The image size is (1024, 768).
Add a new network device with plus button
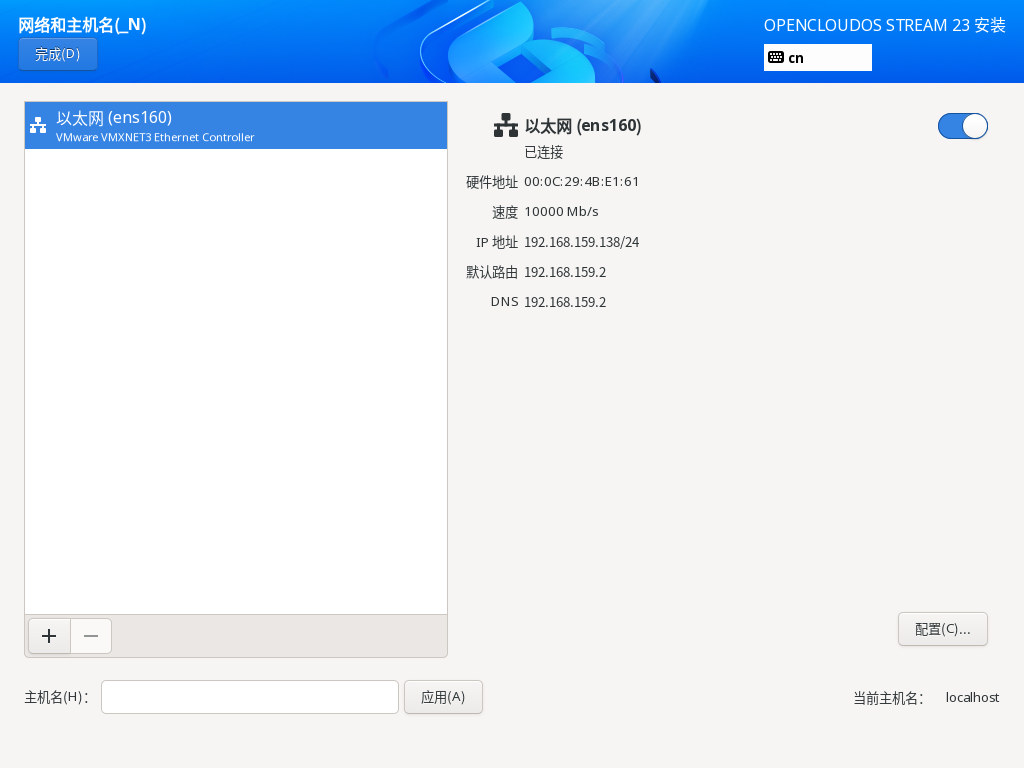coord(49,636)
